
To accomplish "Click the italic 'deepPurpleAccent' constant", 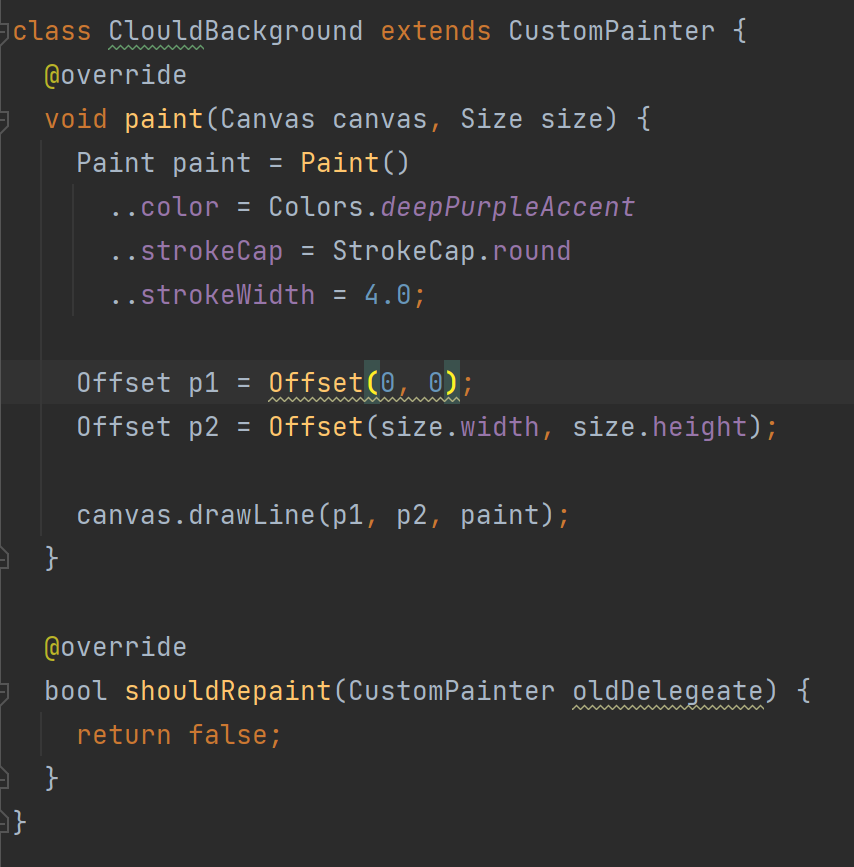I will pos(508,207).
